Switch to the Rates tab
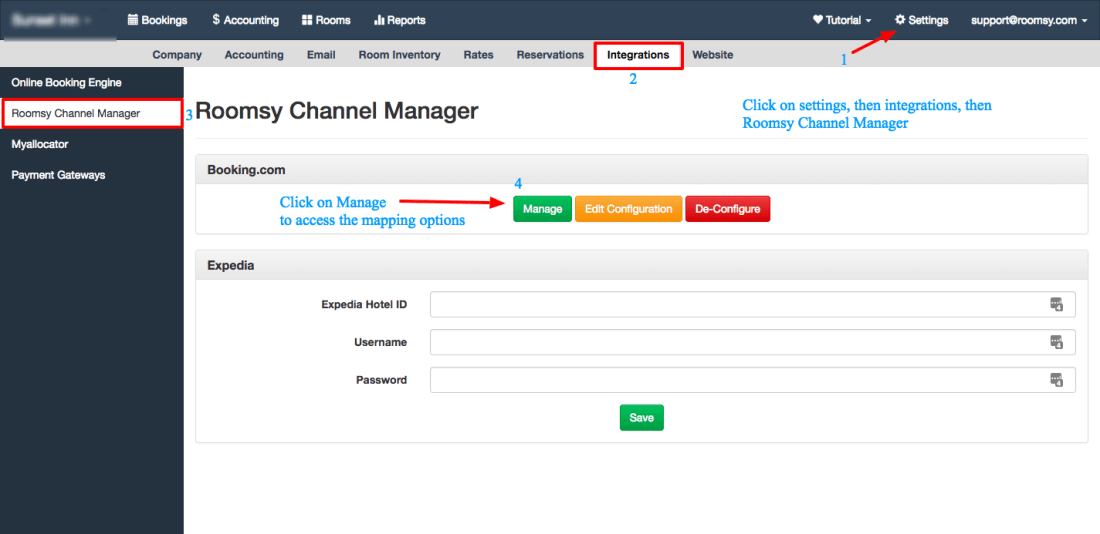The image size is (1100, 534). tap(478, 55)
